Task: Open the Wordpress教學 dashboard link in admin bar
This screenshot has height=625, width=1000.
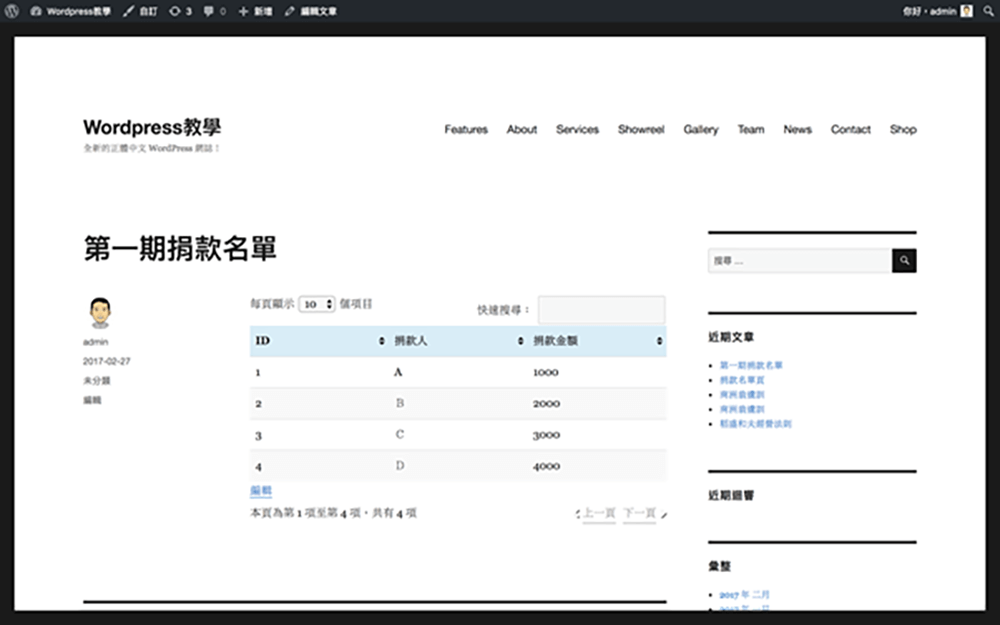Action: click(70, 11)
